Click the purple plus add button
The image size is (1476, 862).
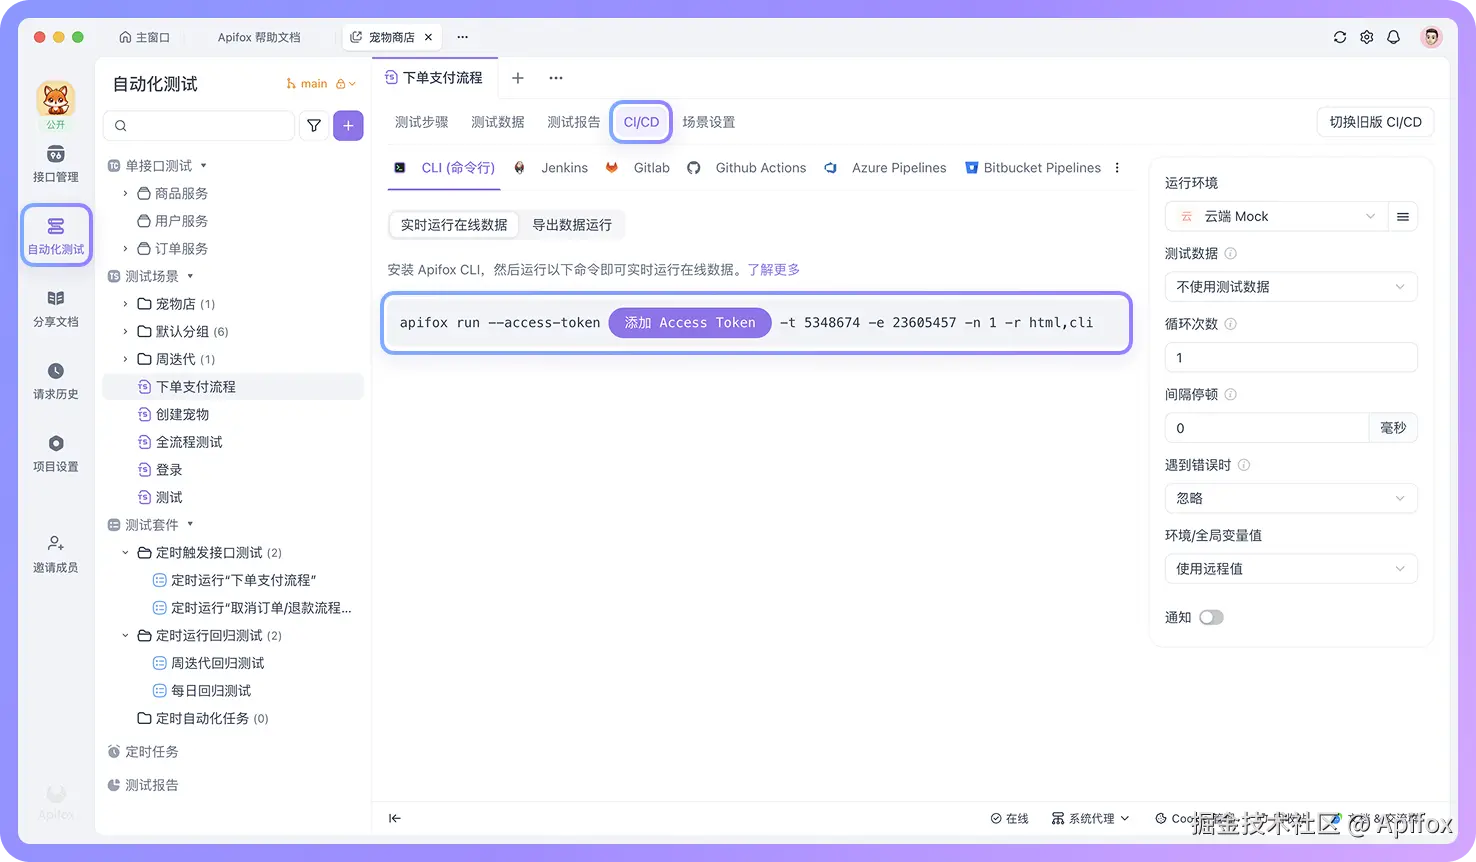click(x=348, y=126)
